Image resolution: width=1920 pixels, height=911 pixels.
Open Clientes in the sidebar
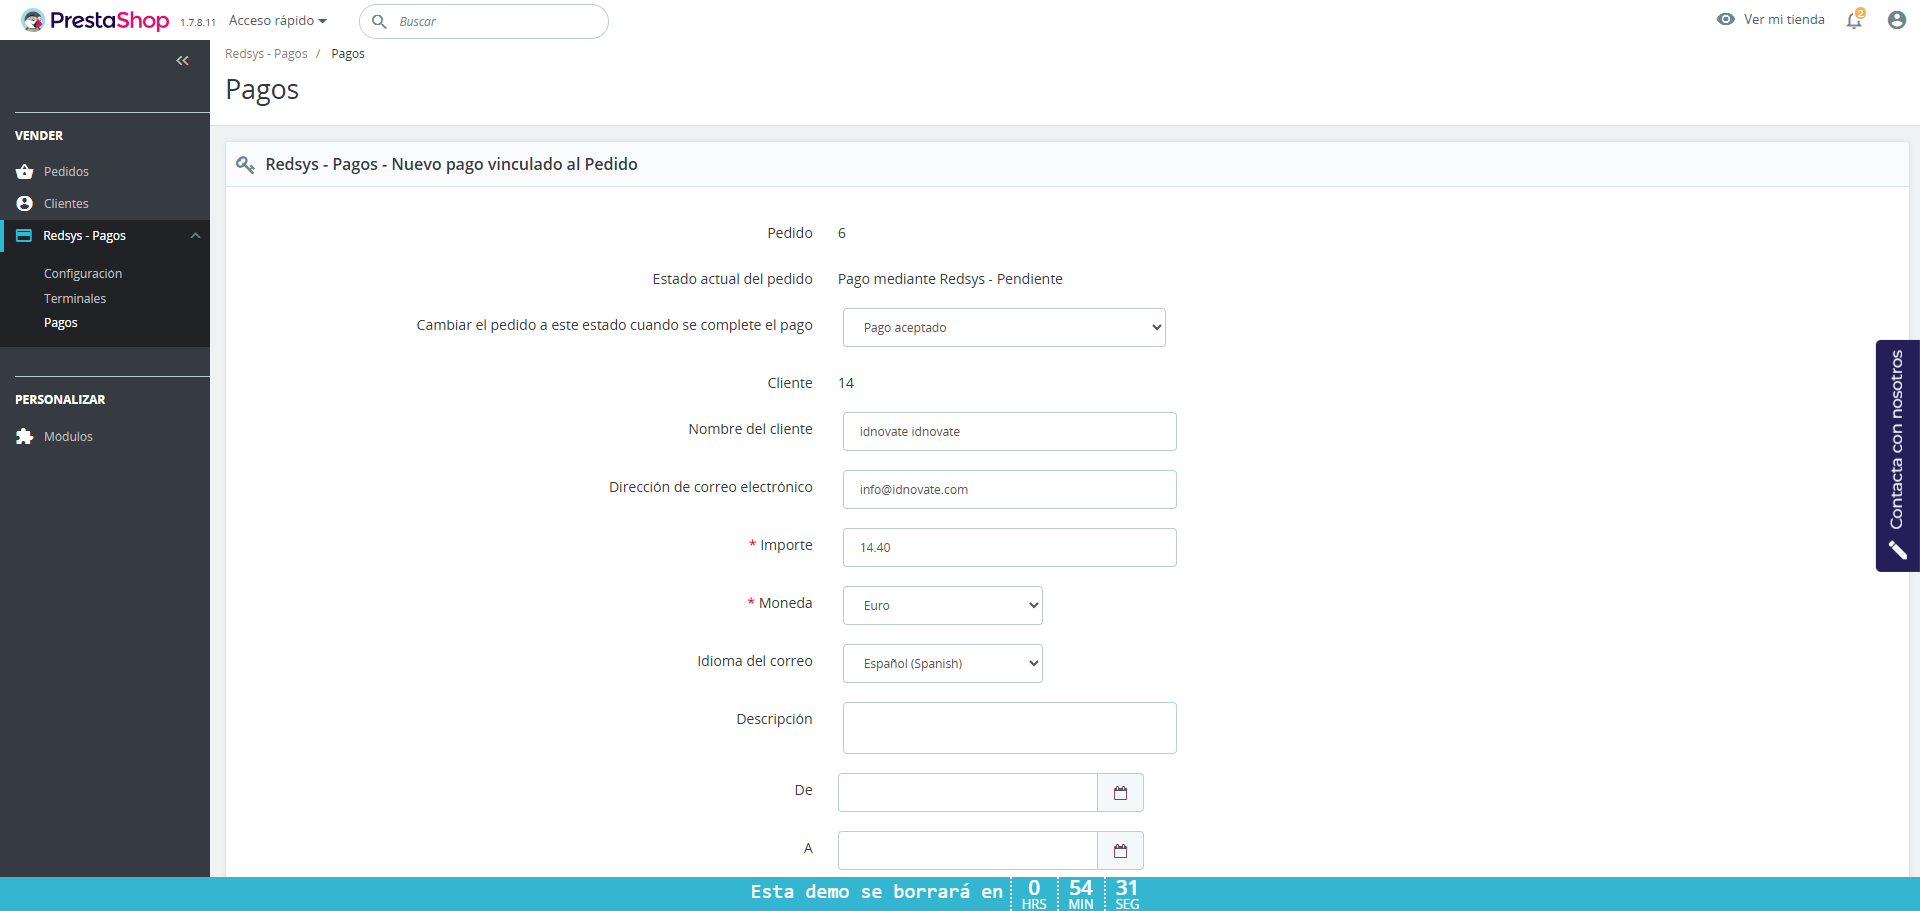tap(66, 203)
